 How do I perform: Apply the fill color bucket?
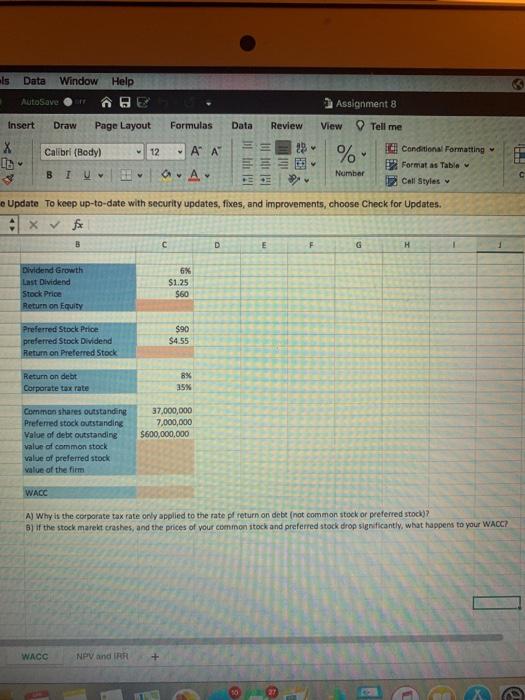pyautogui.click(x=166, y=175)
